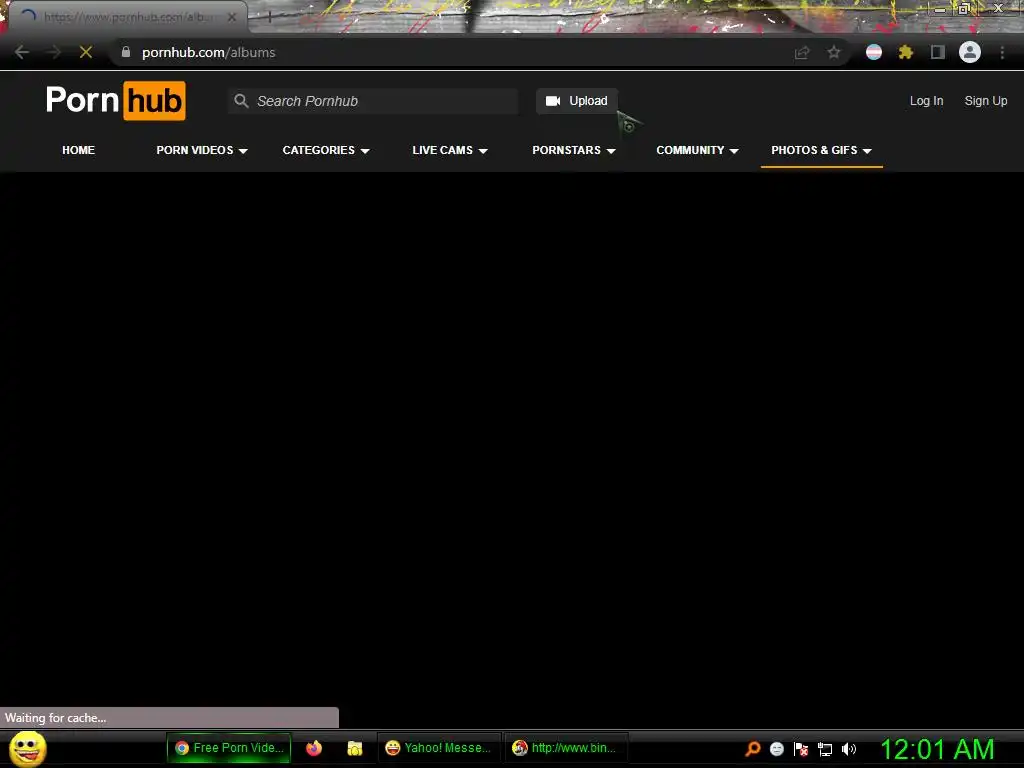Viewport: 1024px width, 768px height.
Task: Open a new tab with the plus button
Action: click(269, 17)
